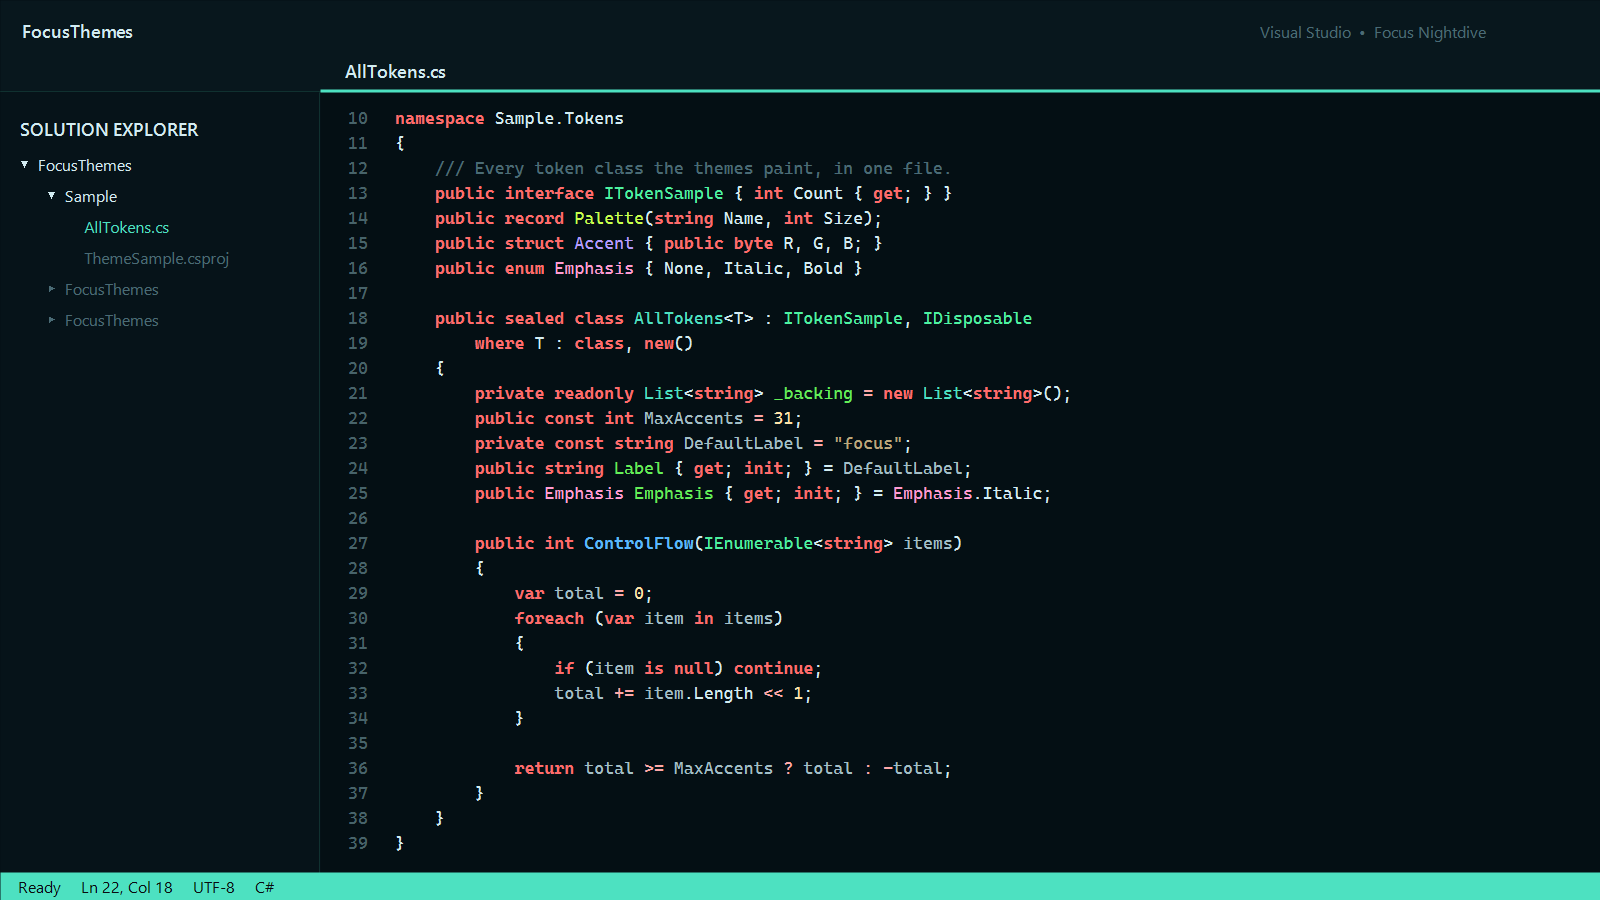Viewport: 1600px width, 900px height.
Task: Open AllTokens.cs in Solution Explorer
Action: tap(127, 228)
